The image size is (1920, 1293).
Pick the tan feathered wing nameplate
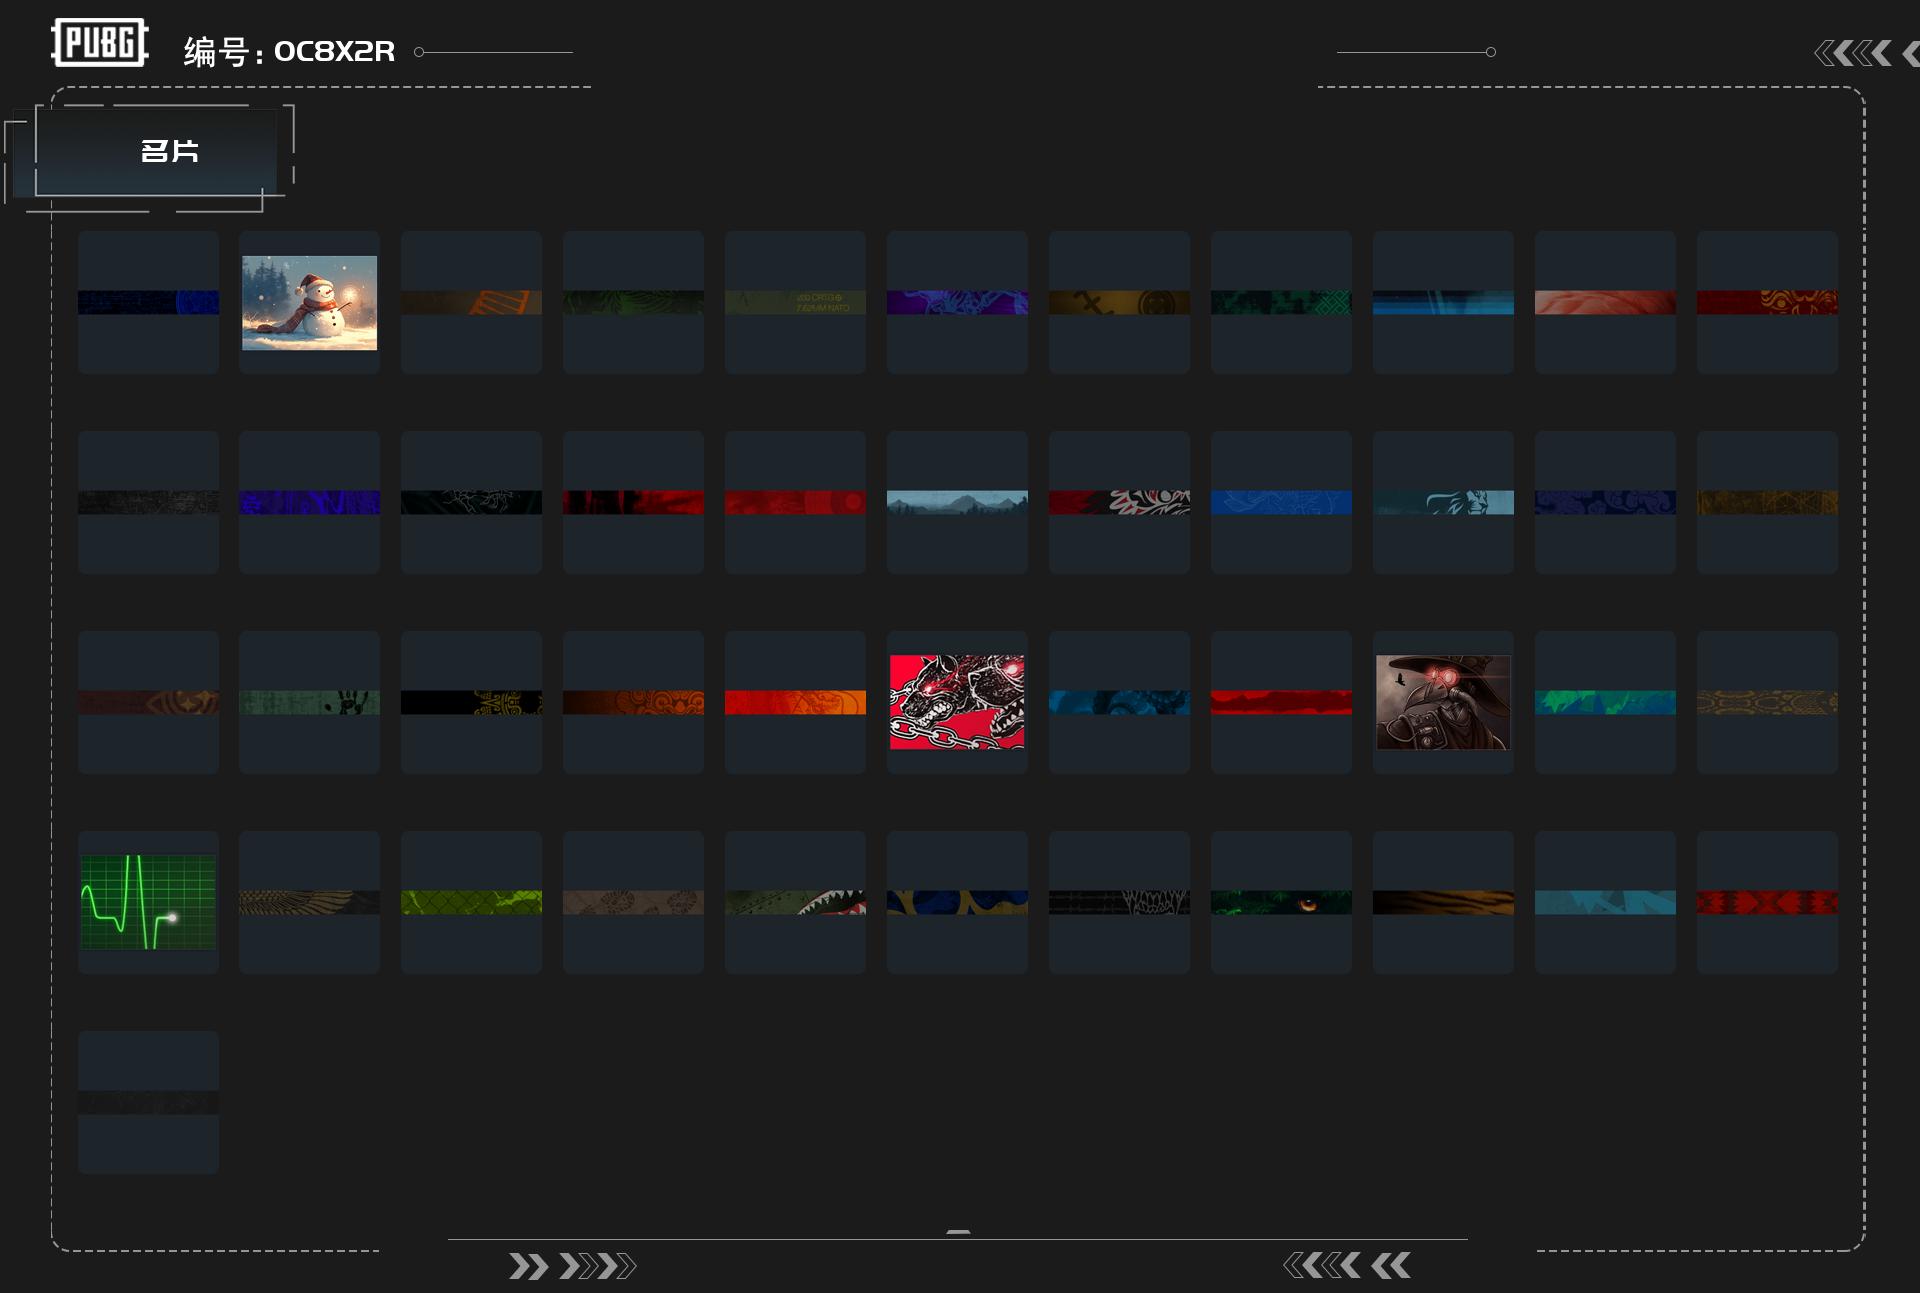point(309,902)
